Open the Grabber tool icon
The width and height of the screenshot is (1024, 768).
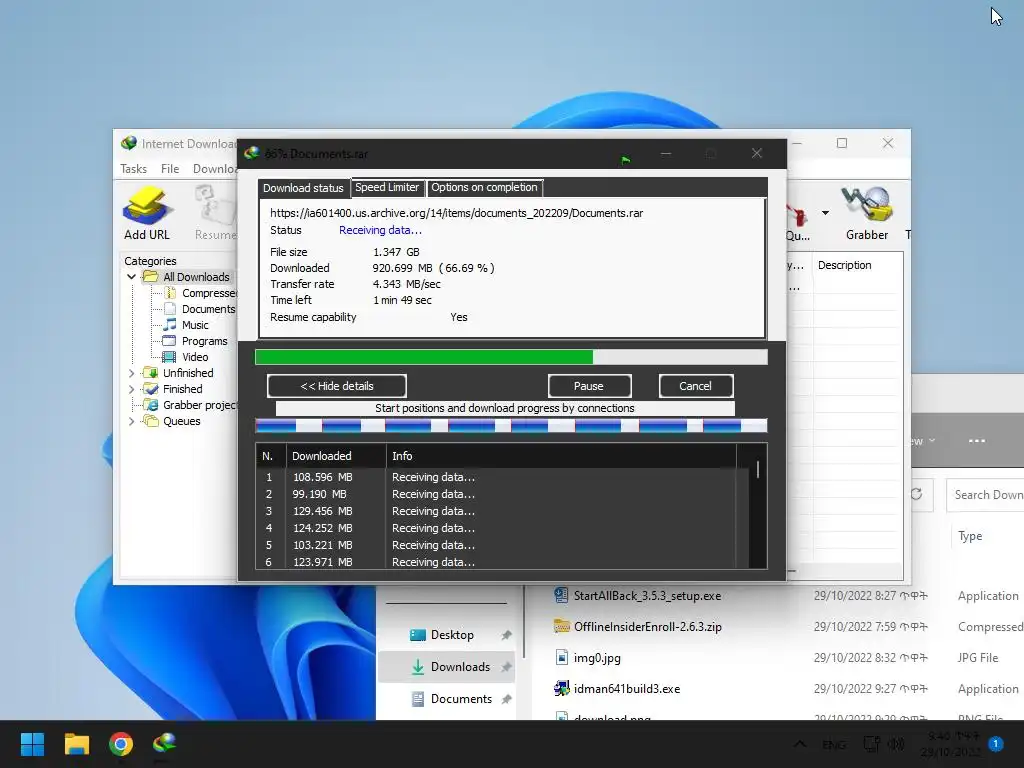(x=867, y=212)
